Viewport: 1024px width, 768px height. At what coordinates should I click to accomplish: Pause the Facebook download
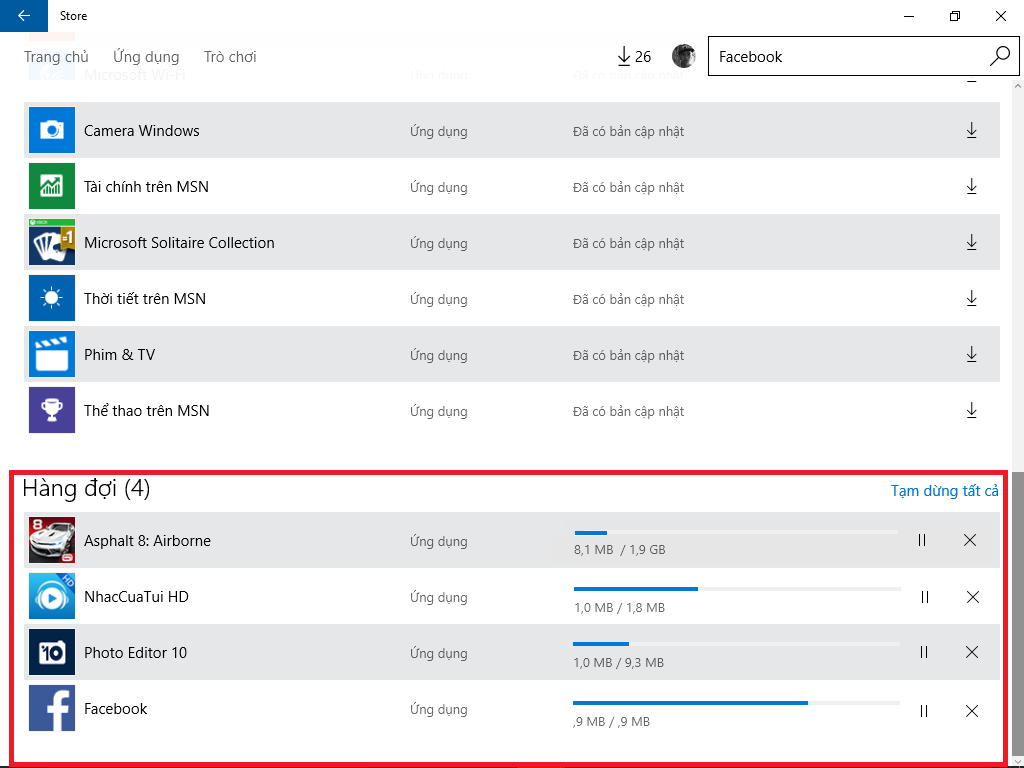tap(923, 711)
